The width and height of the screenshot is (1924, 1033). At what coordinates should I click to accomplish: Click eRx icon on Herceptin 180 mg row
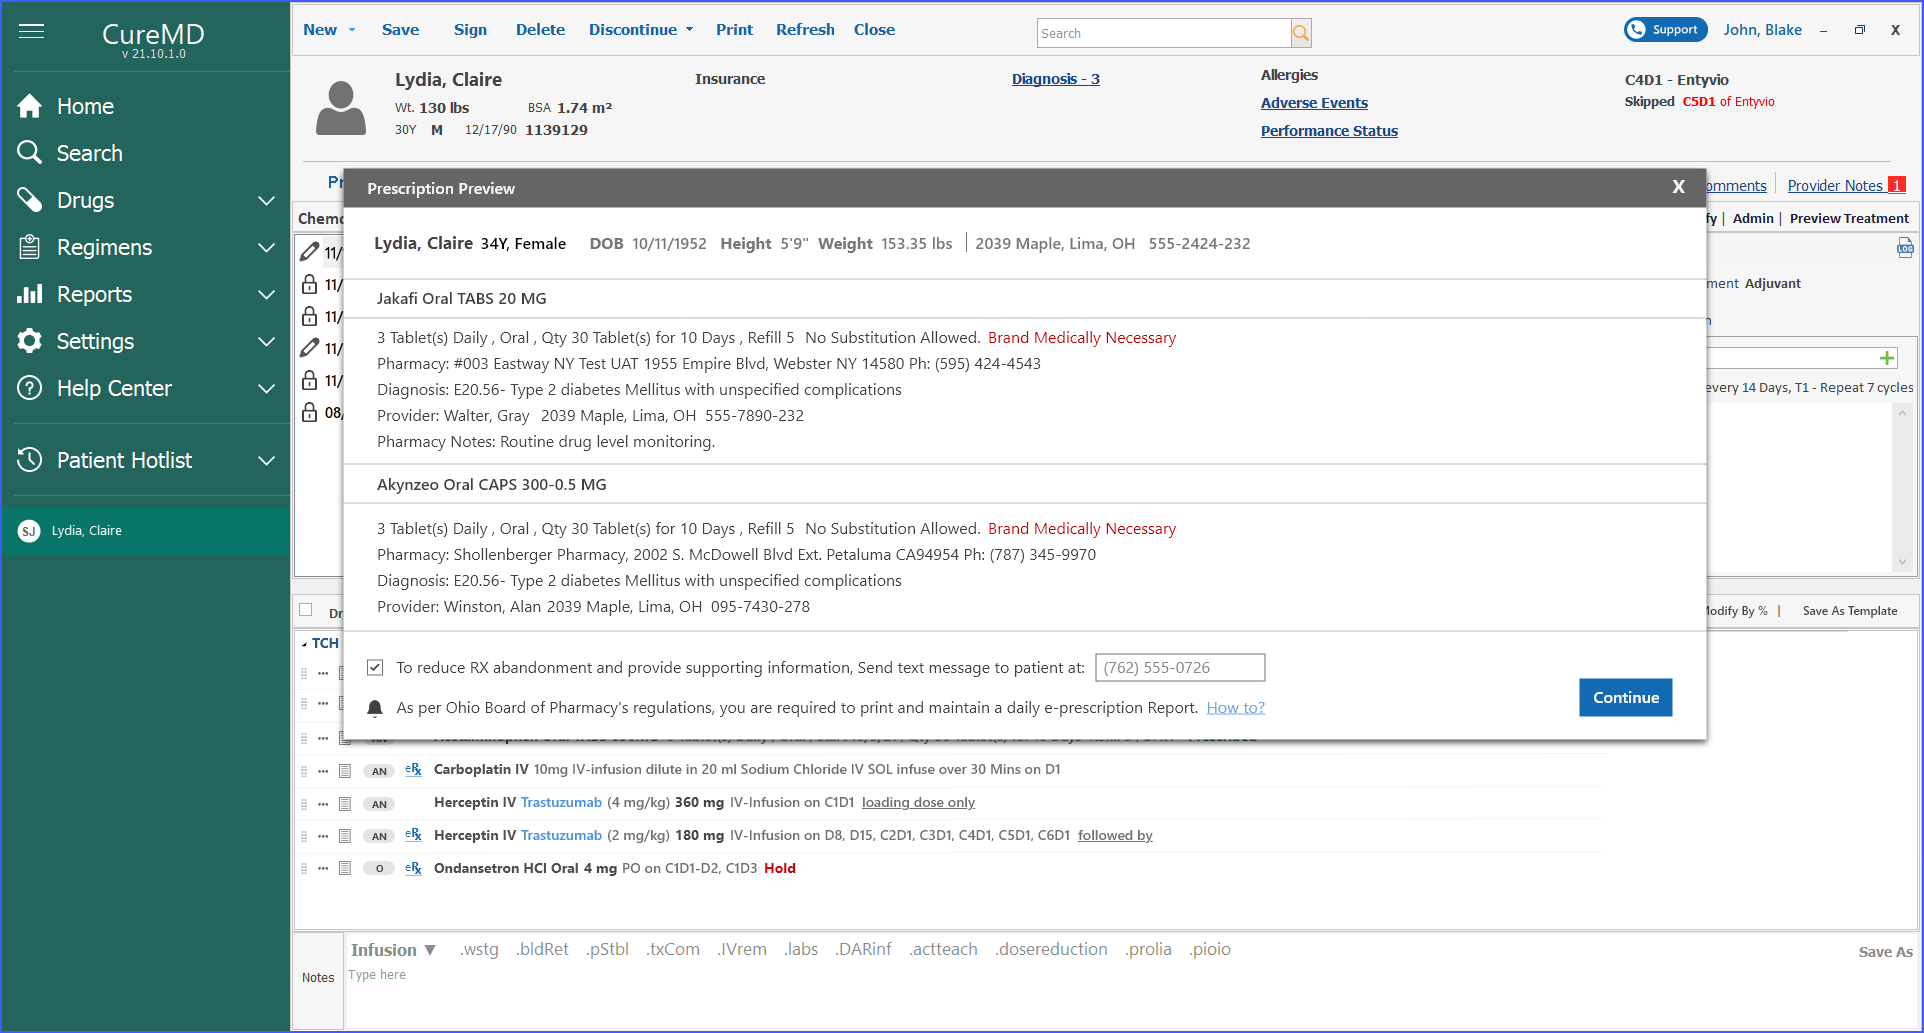coord(413,835)
